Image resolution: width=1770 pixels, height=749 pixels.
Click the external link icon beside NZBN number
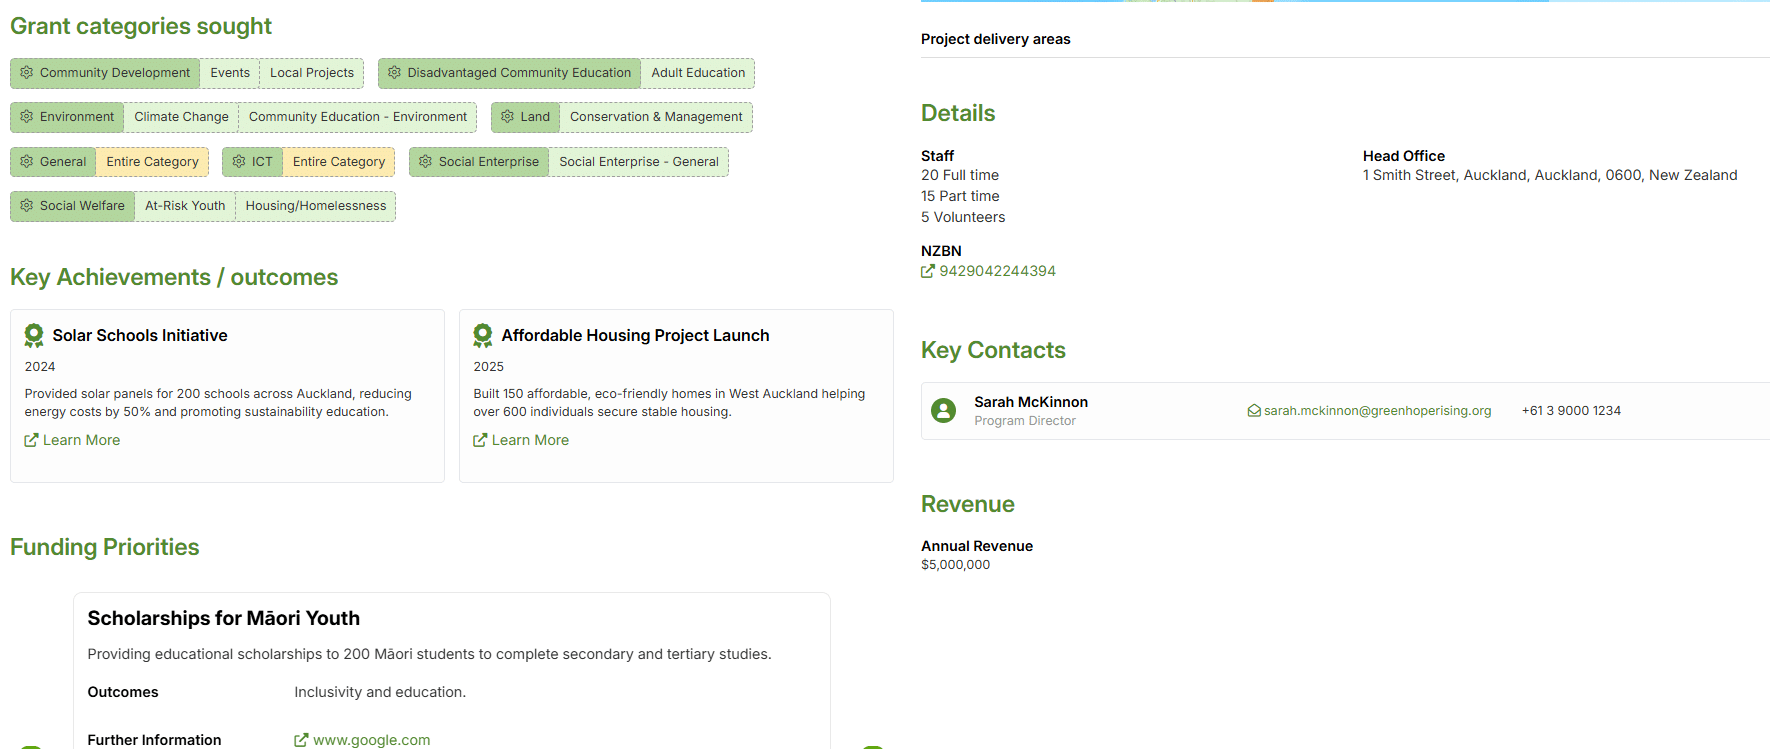click(928, 271)
